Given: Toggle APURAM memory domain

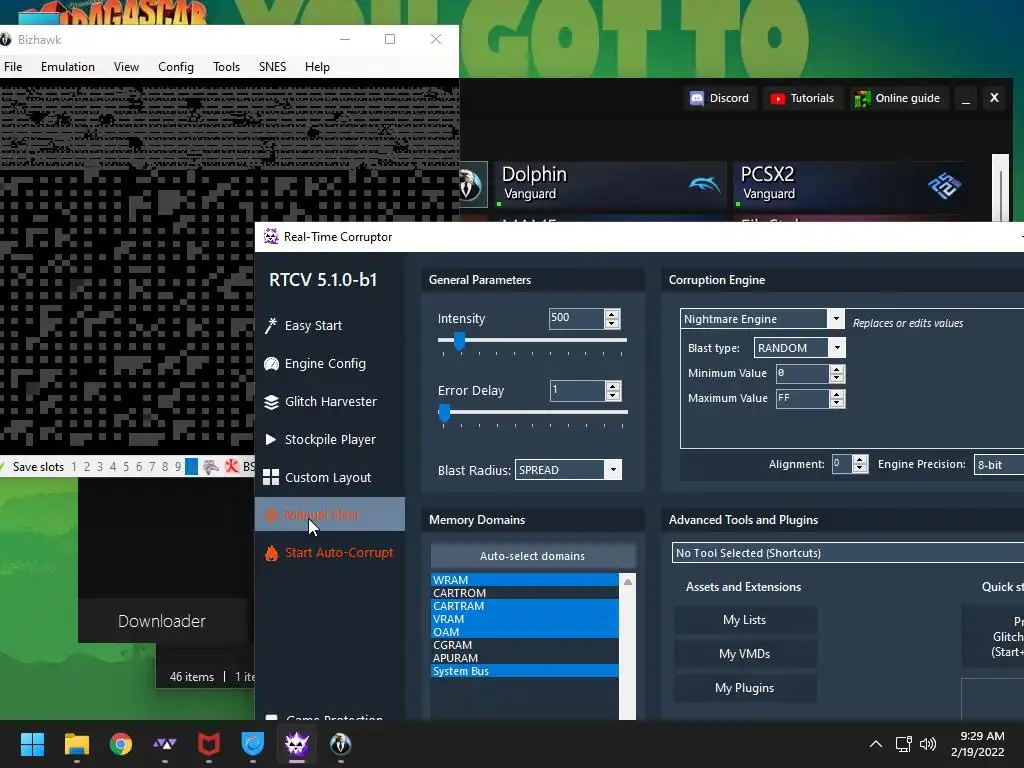Looking at the screenshot, I should (x=524, y=658).
